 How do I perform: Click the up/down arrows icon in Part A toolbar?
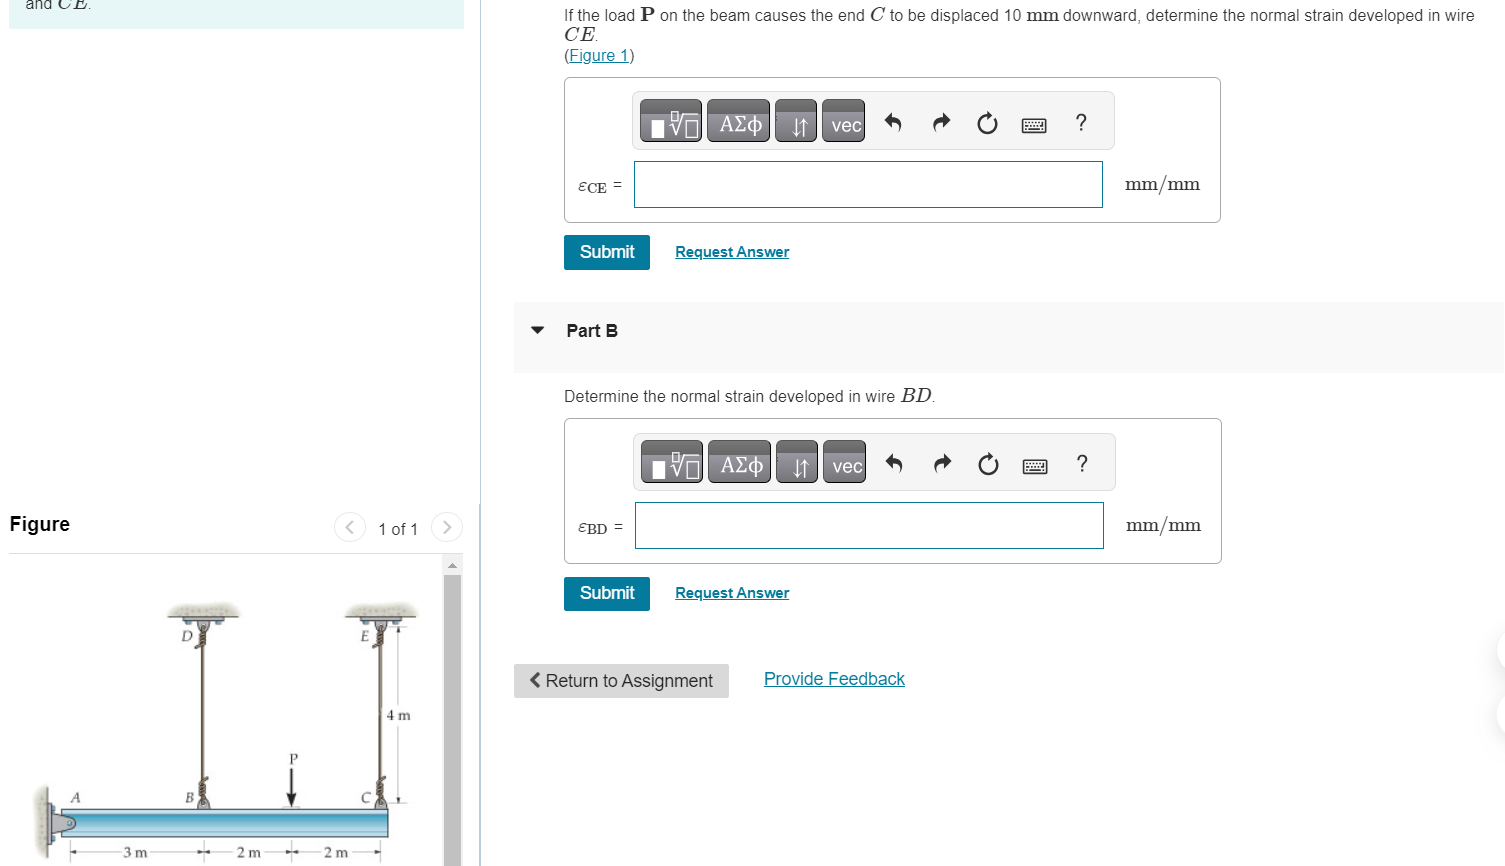795,120
